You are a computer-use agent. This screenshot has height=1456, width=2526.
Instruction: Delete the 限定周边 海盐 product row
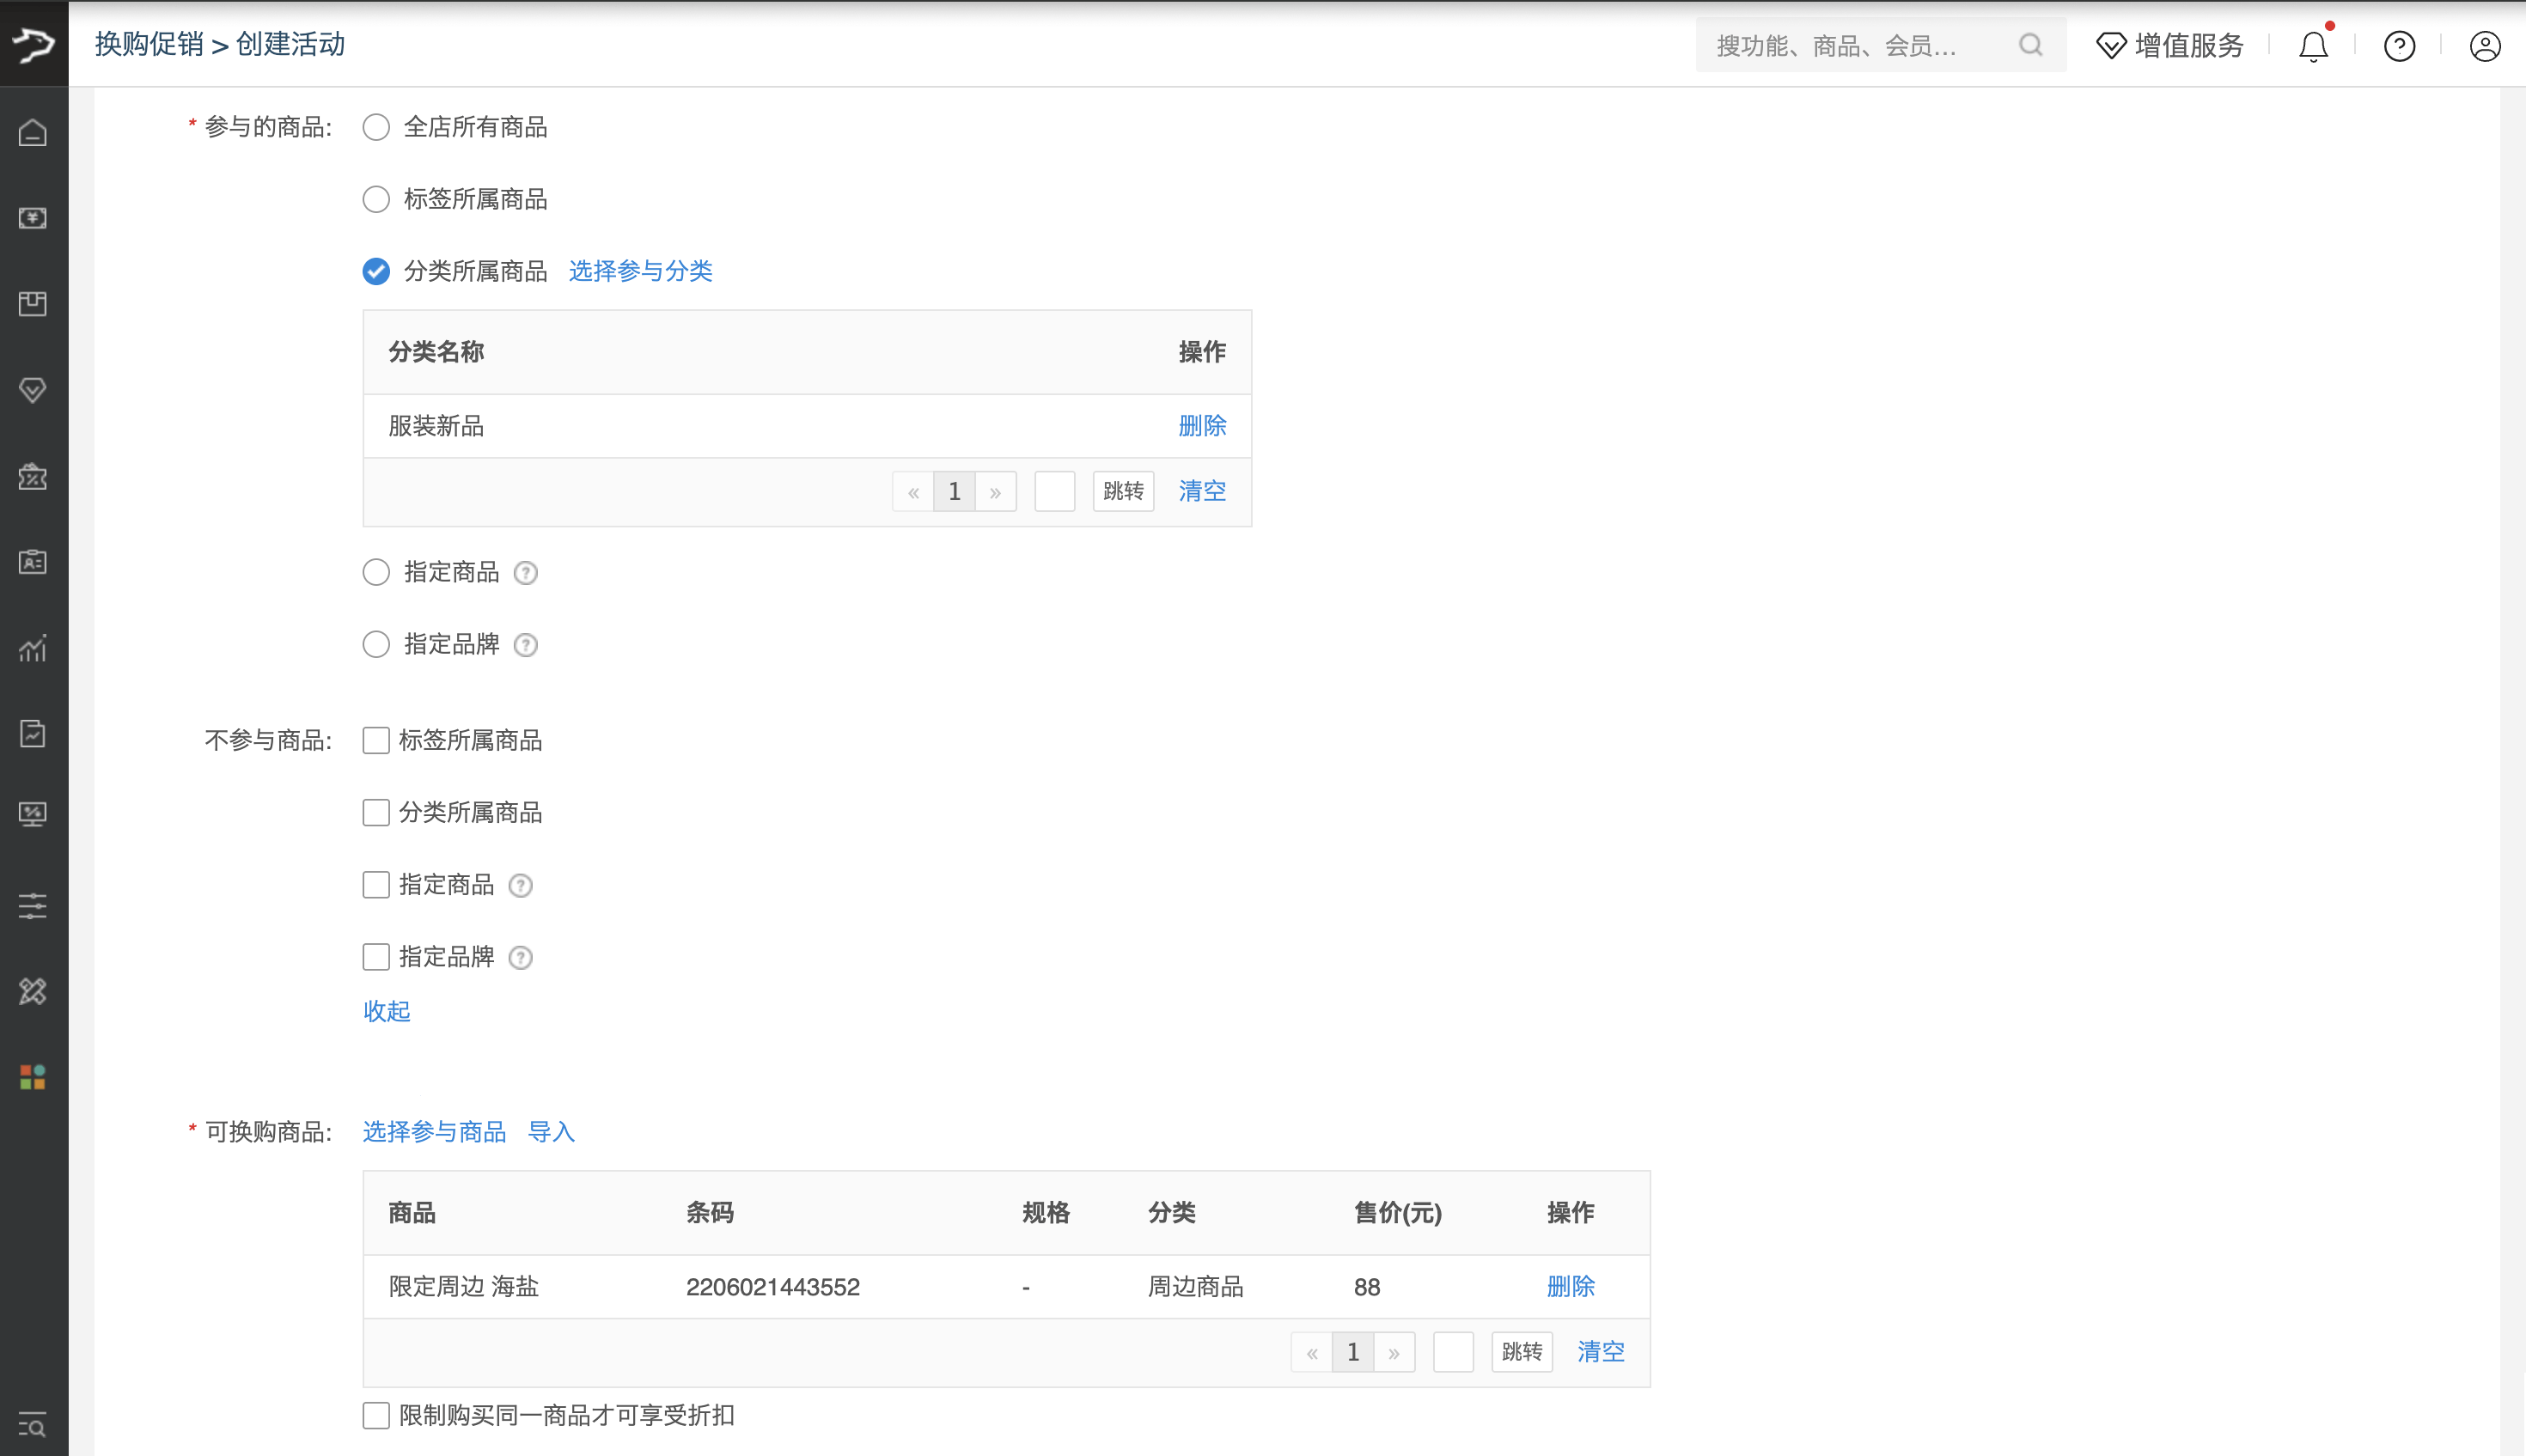pos(1570,1287)
